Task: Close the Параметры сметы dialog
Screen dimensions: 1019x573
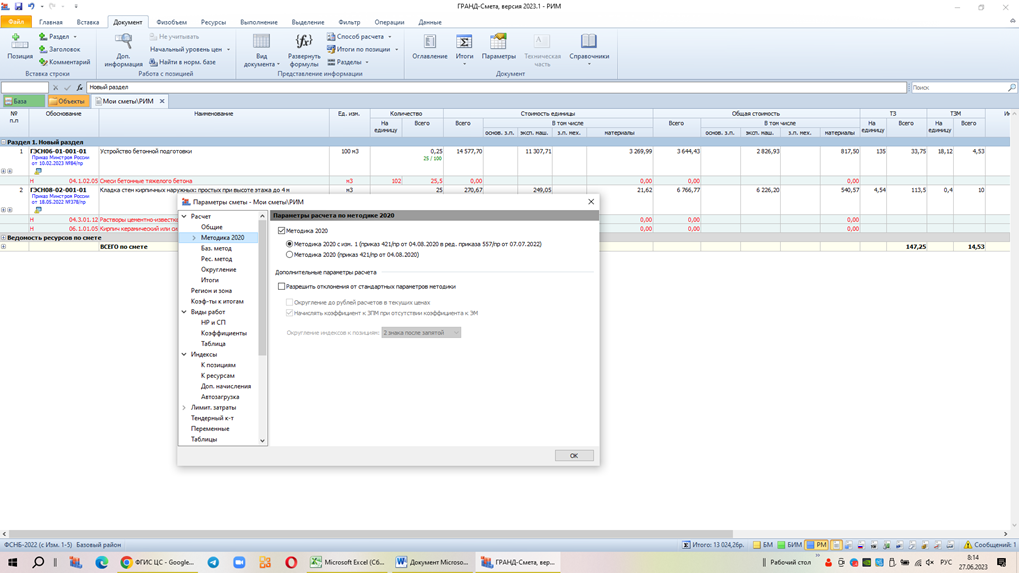Action: (x=591, y=202)
